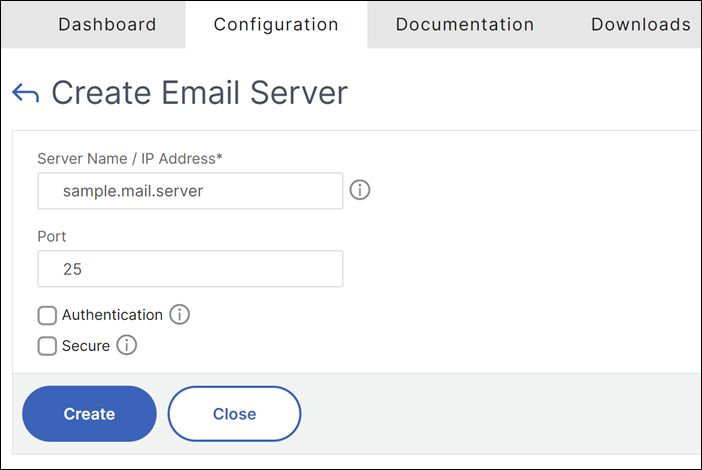
Task: Click the Port label
Action: tap(51, 236)
